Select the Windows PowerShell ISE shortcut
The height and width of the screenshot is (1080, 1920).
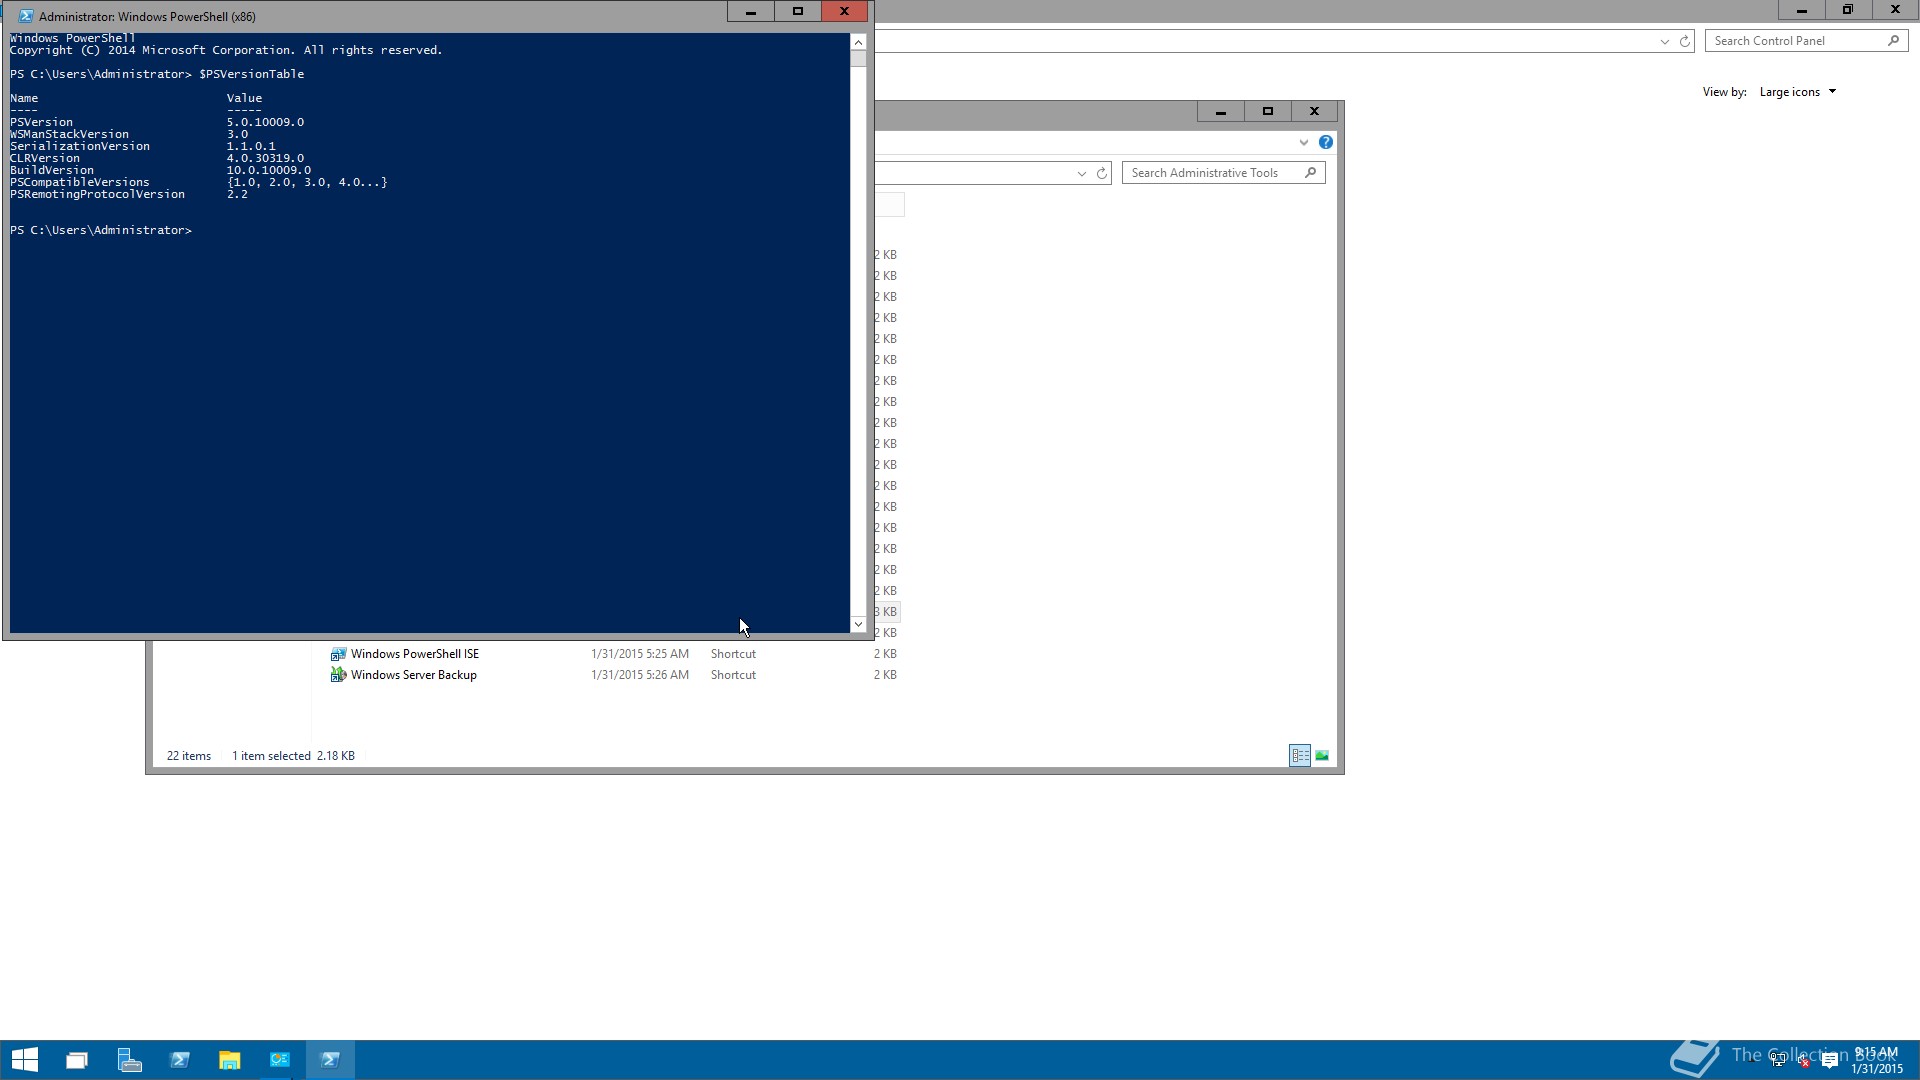pos(415,654)
